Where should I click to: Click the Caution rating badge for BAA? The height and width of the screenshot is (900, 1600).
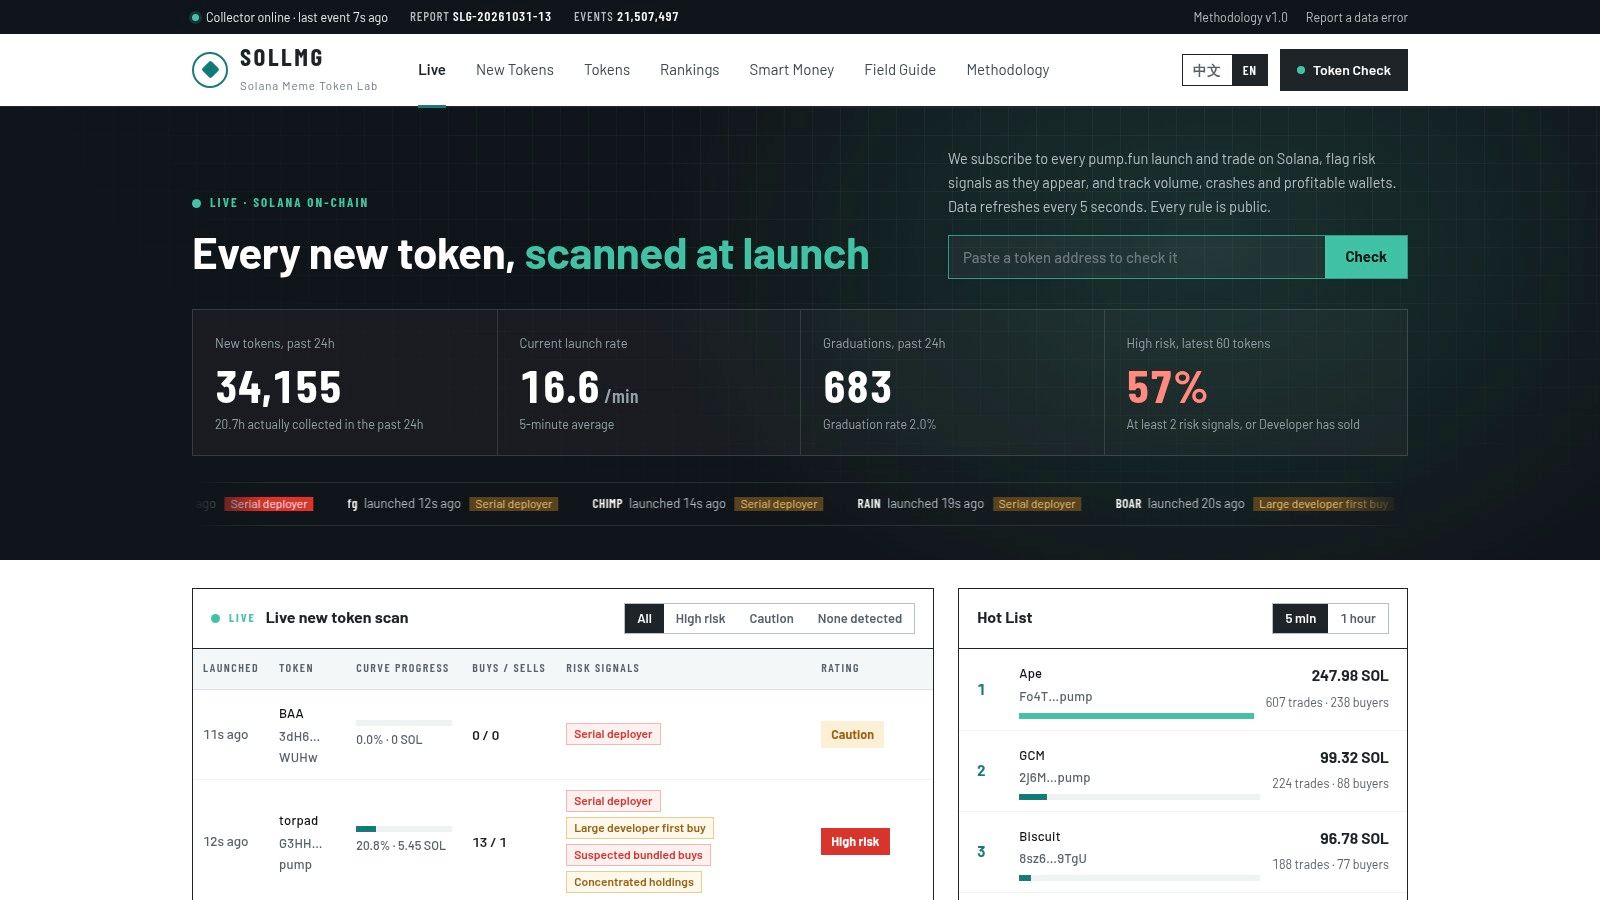click(x=852, y=735)
